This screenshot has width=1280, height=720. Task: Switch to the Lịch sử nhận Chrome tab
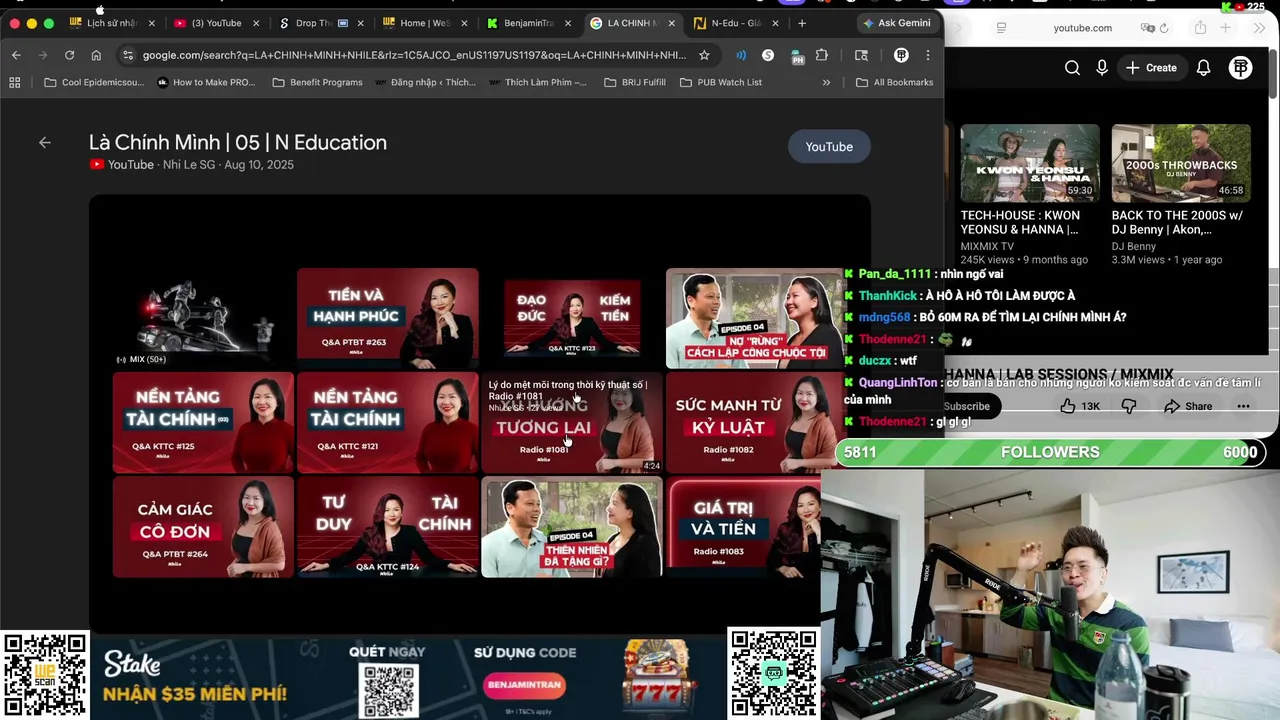(x=110, y=23)
